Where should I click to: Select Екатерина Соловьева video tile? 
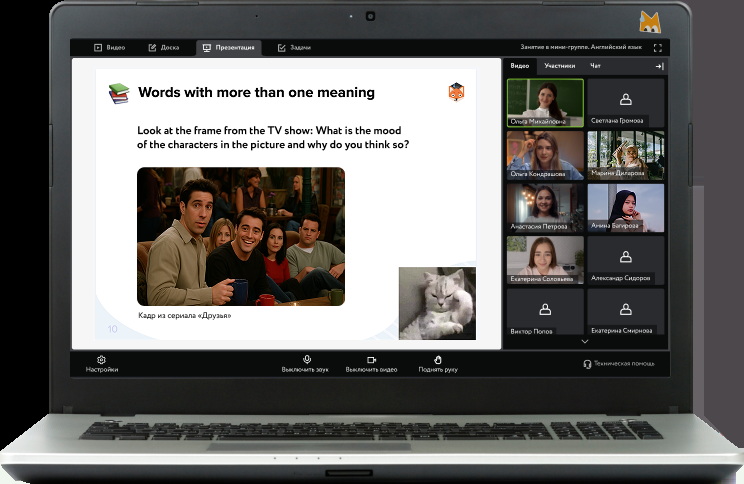545,261
